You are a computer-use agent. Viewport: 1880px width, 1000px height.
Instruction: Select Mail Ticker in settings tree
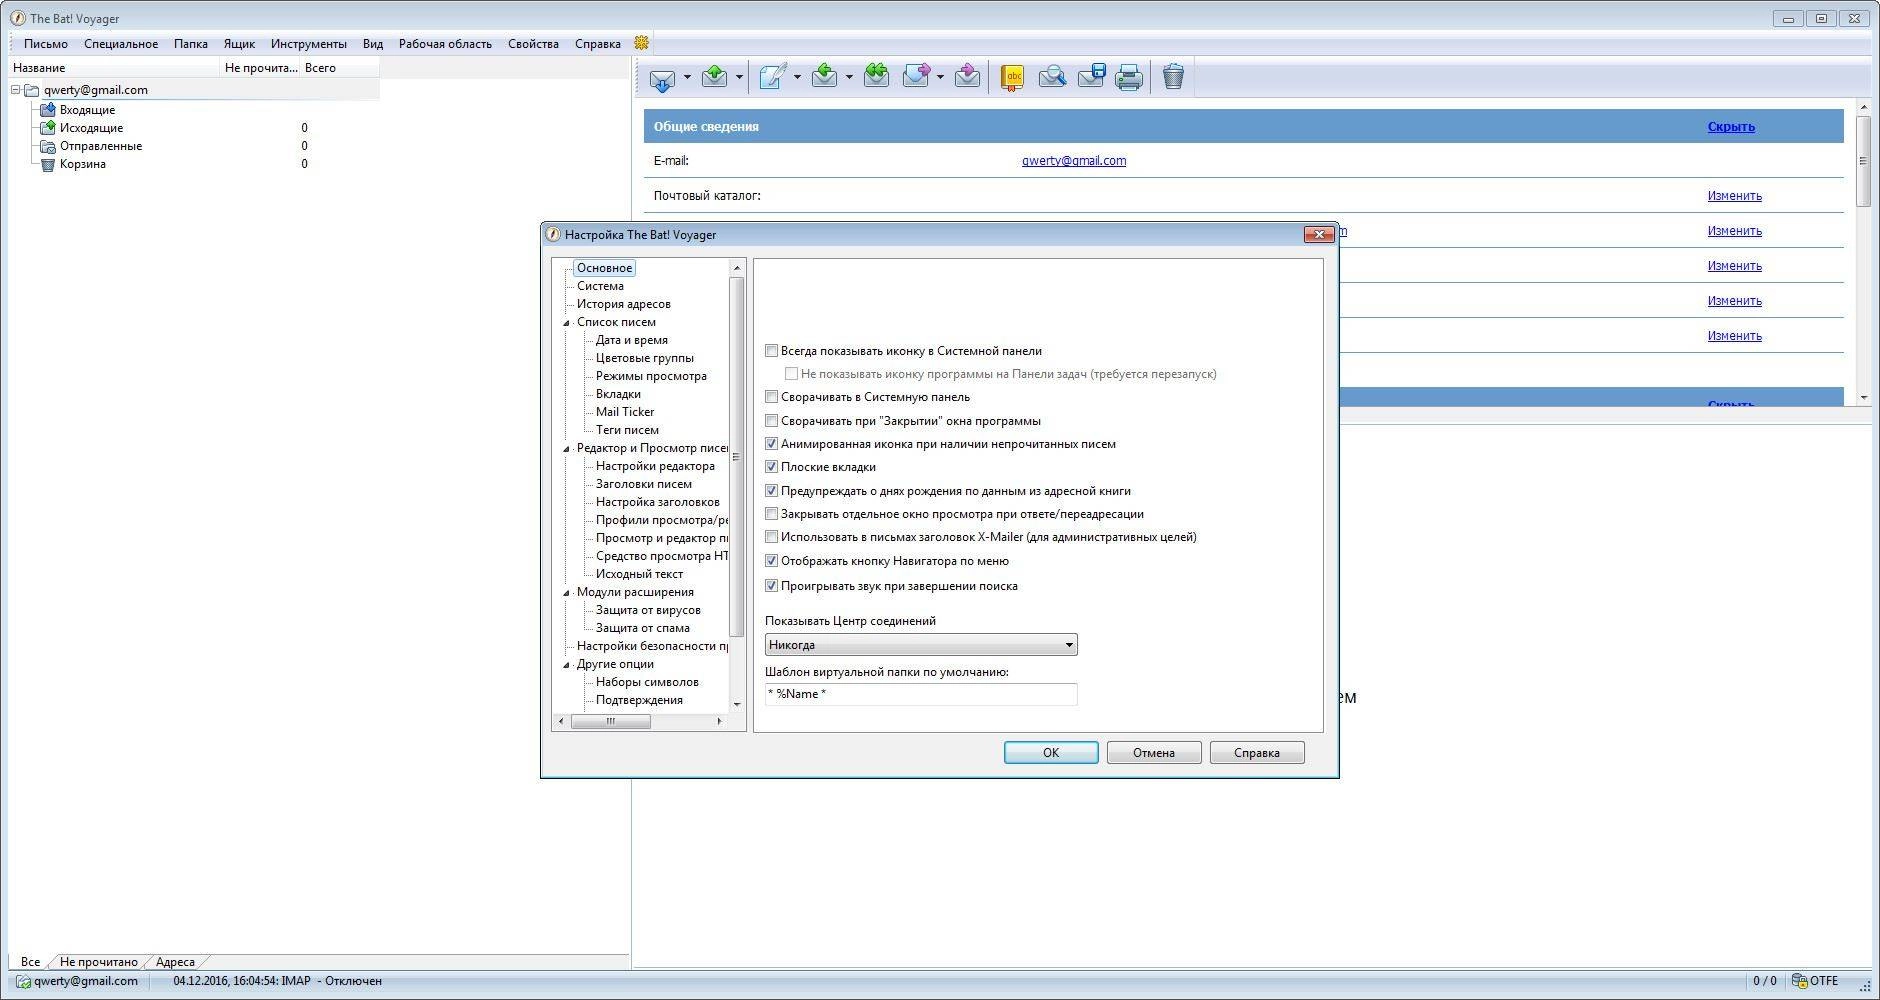coord(625,412)
